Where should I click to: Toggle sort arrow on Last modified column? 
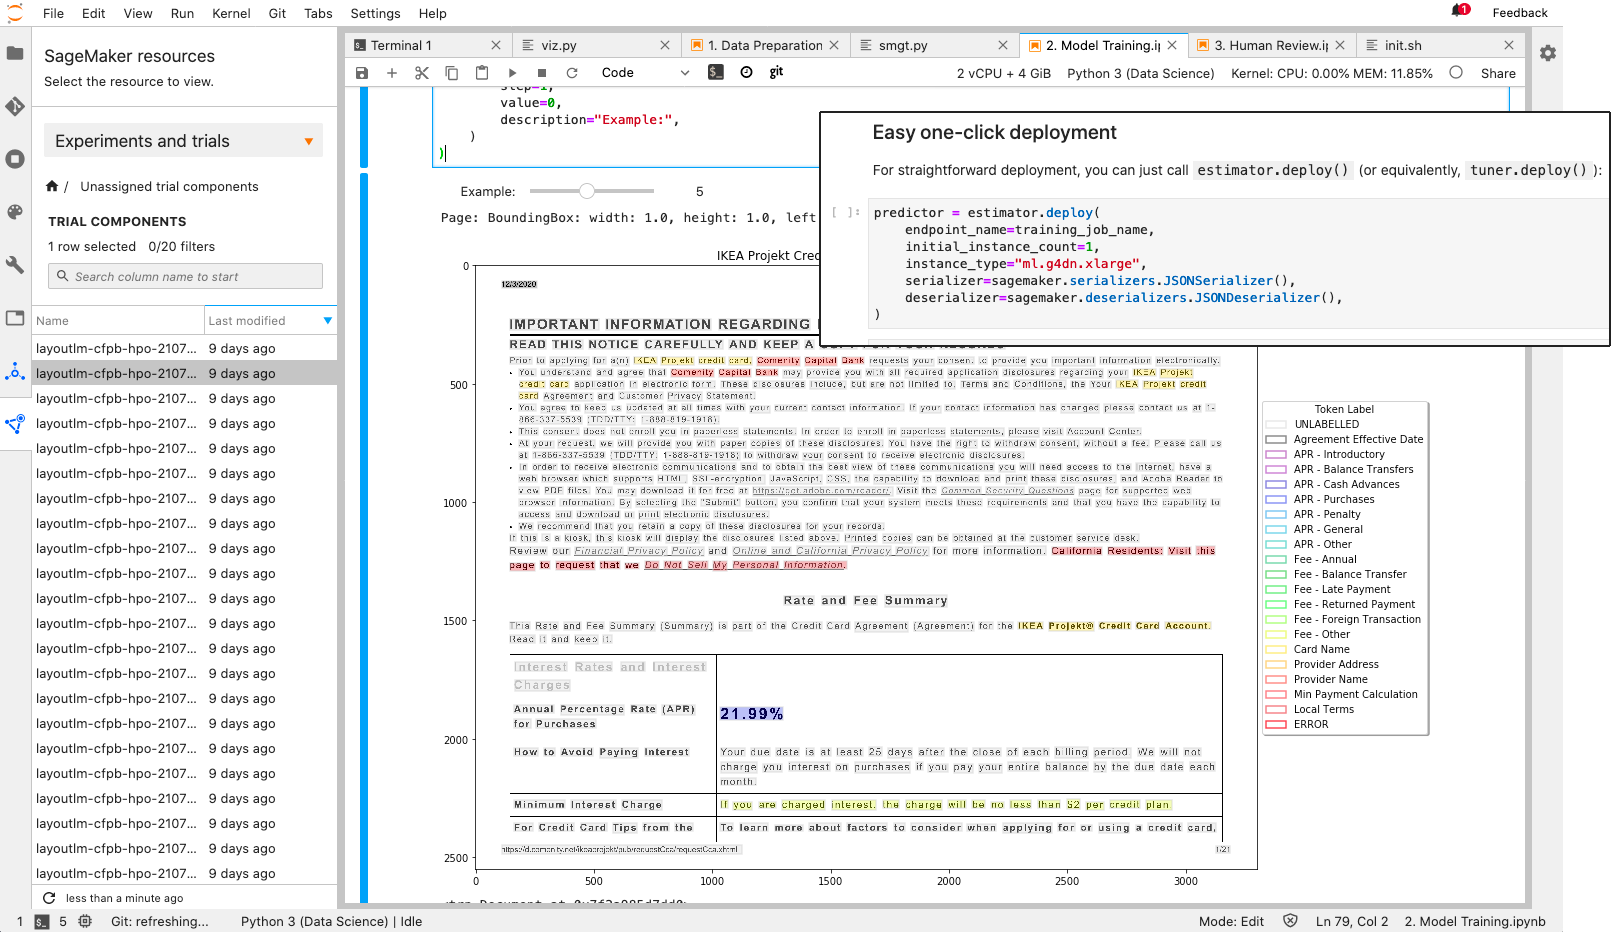coord(328,320)
